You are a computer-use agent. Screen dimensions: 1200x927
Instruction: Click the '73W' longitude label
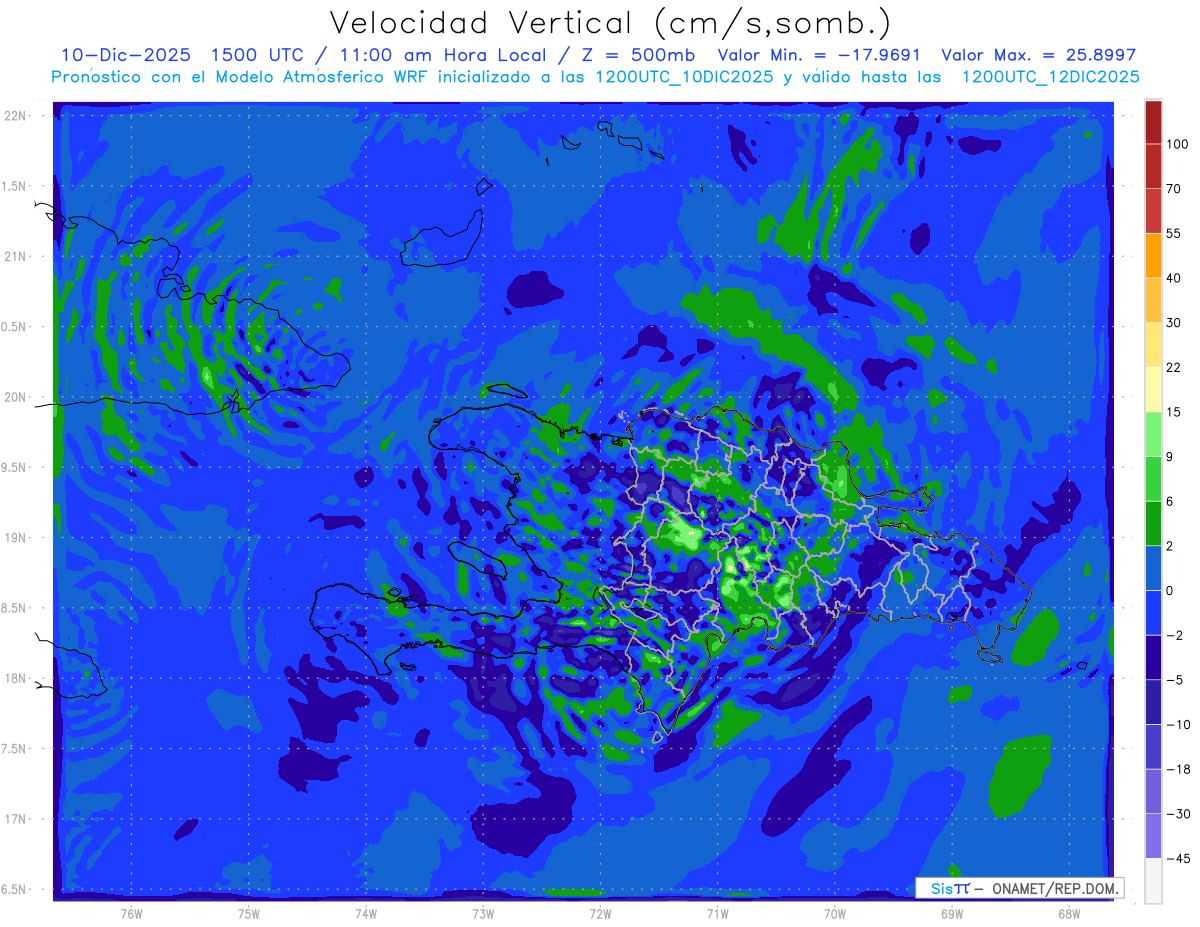483,914
